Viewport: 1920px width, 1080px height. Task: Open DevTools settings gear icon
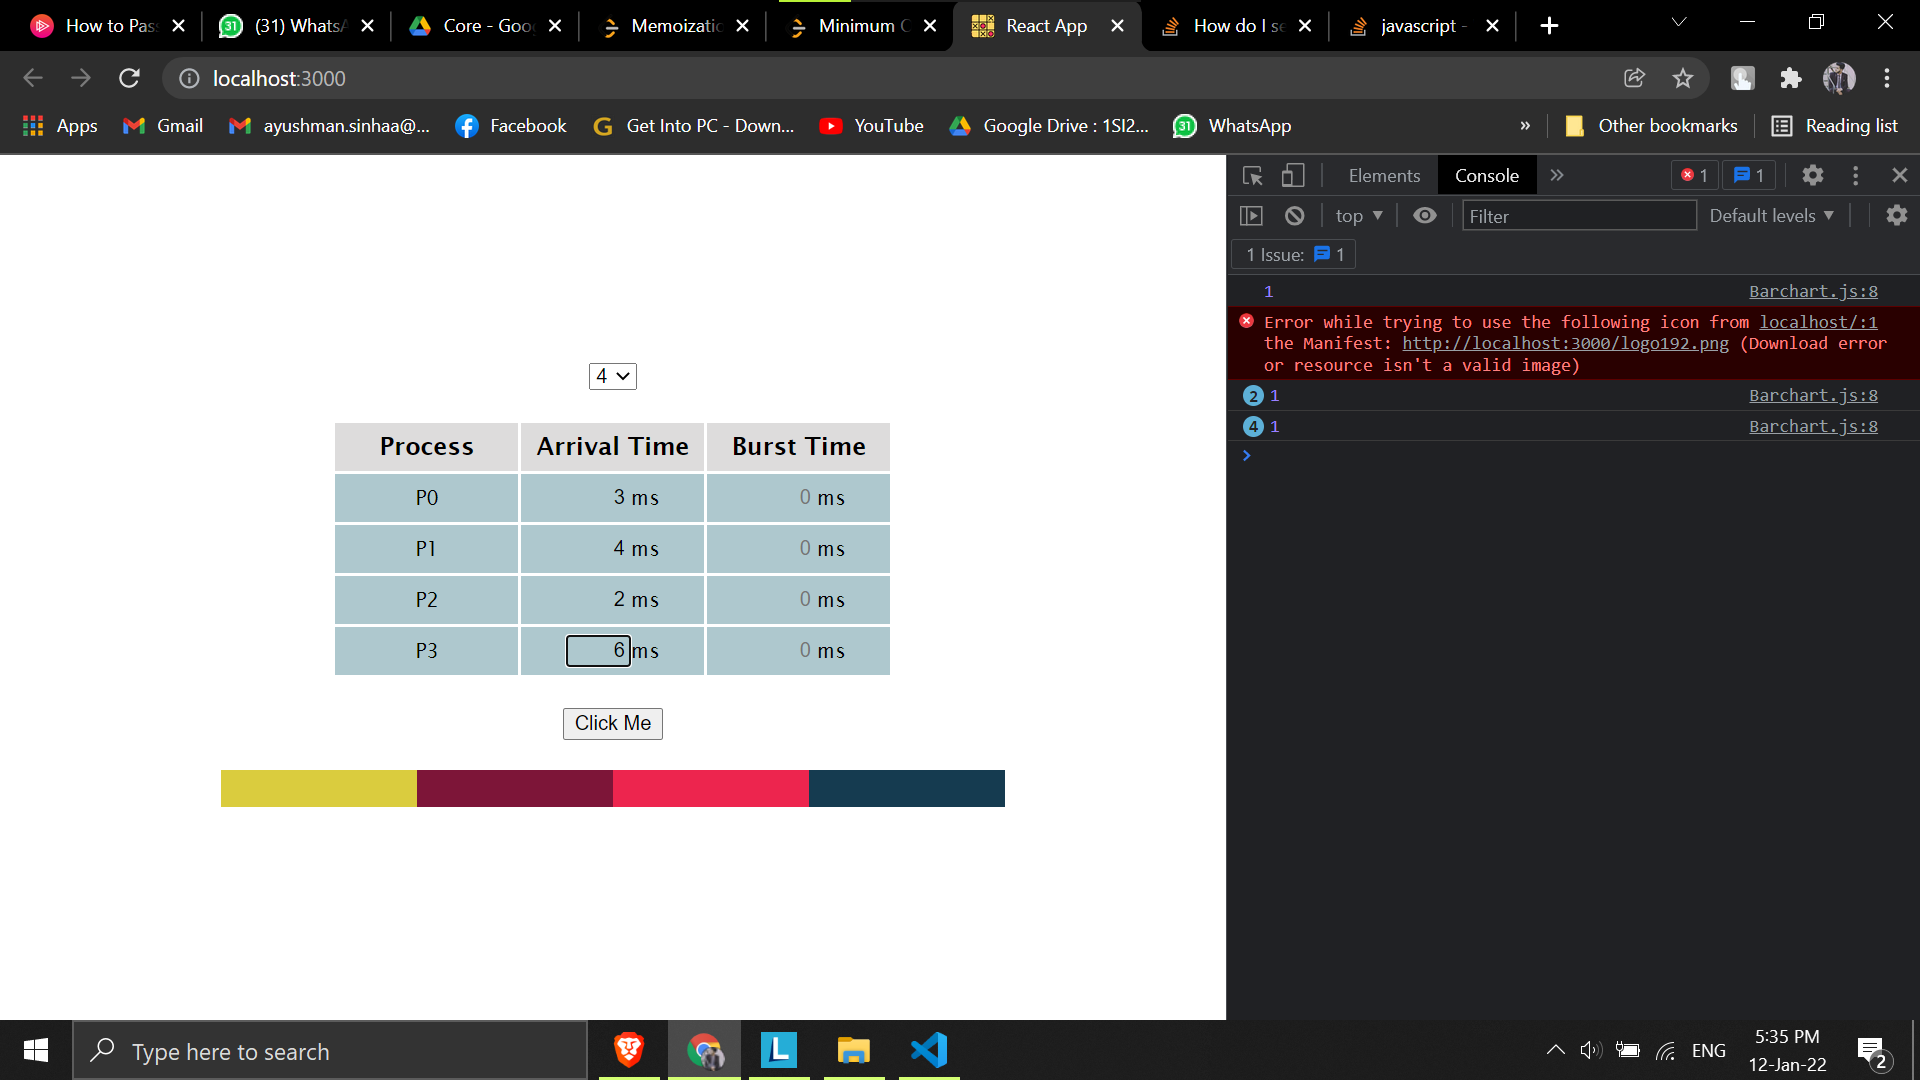coord(1812,175)
